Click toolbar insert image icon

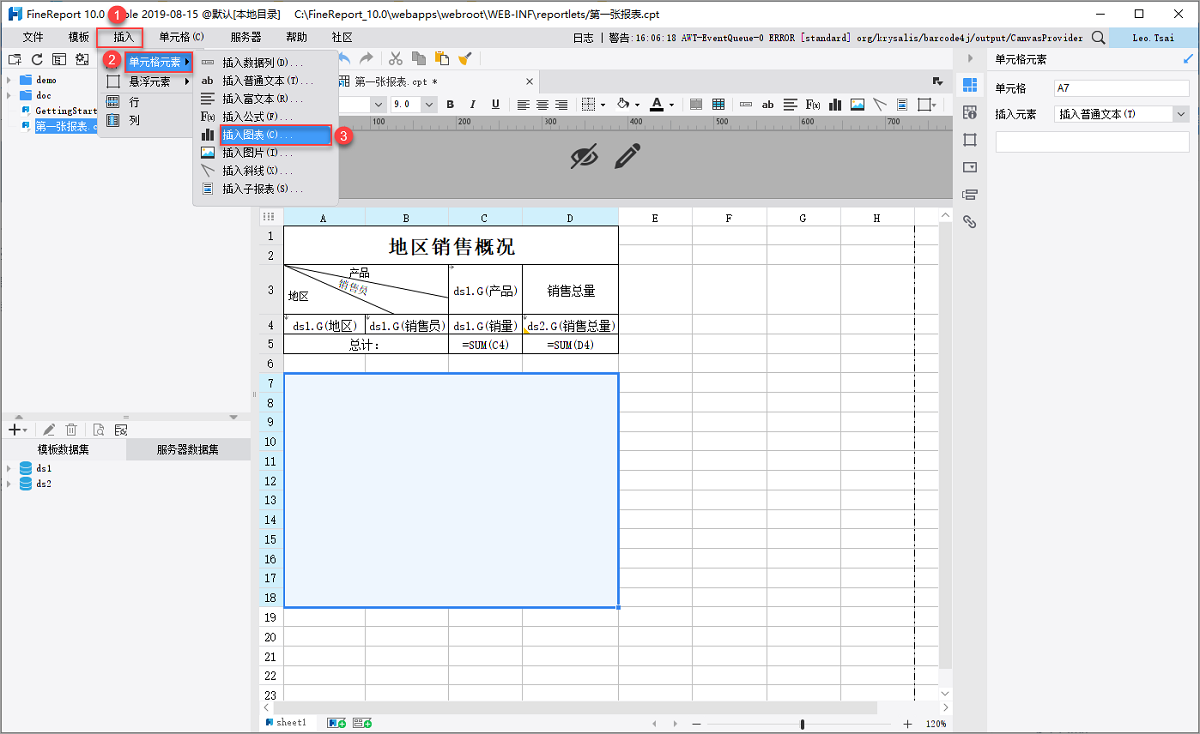point(857,104)
